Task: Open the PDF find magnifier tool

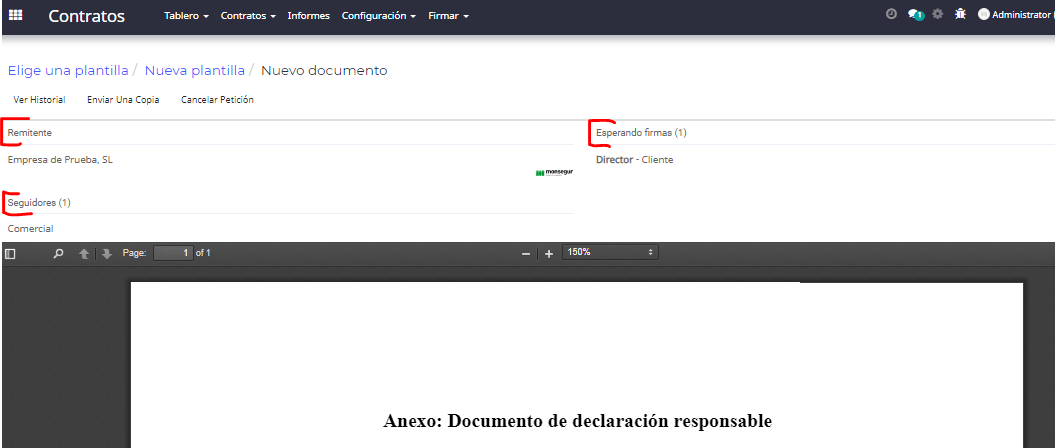Action: pos(59,254)
